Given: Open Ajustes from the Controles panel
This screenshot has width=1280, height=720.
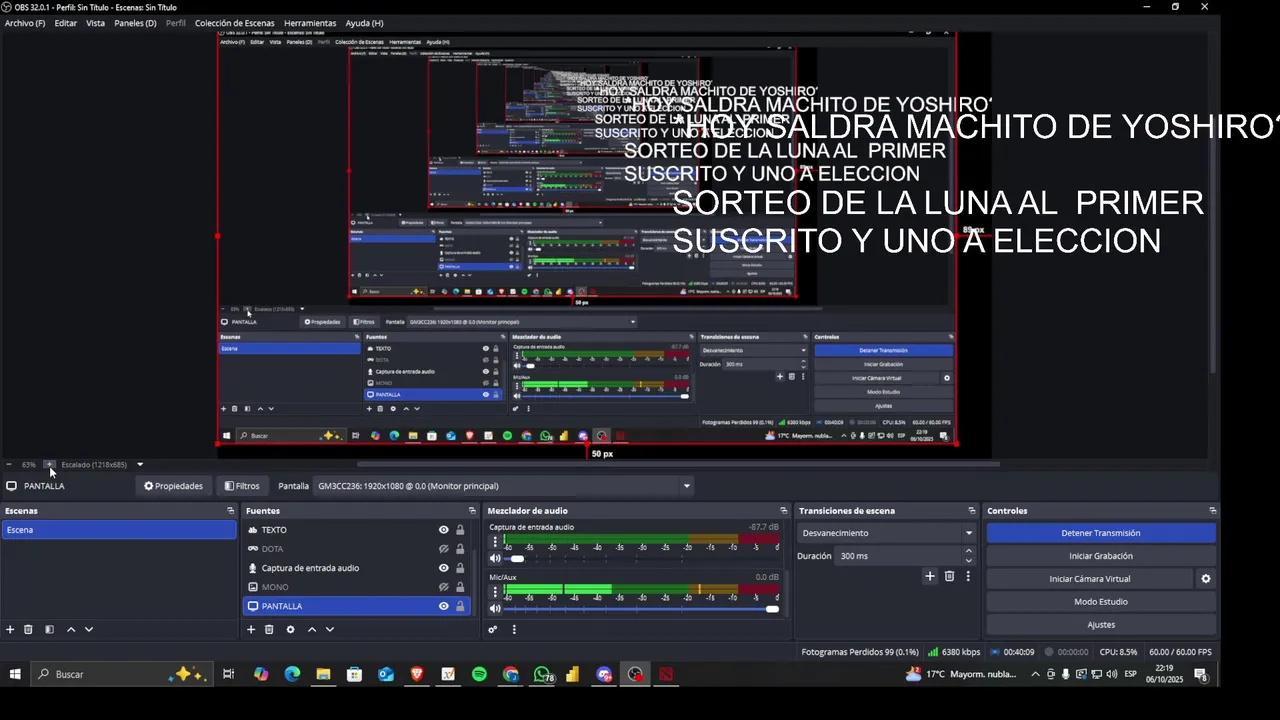Looking at the screenshot, I should [1101, 625].
